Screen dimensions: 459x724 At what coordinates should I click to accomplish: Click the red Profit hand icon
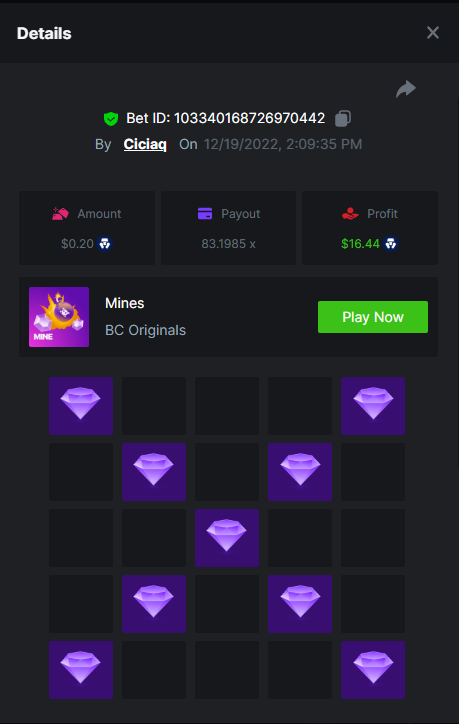pyautogui.click(x=350, y=214)
